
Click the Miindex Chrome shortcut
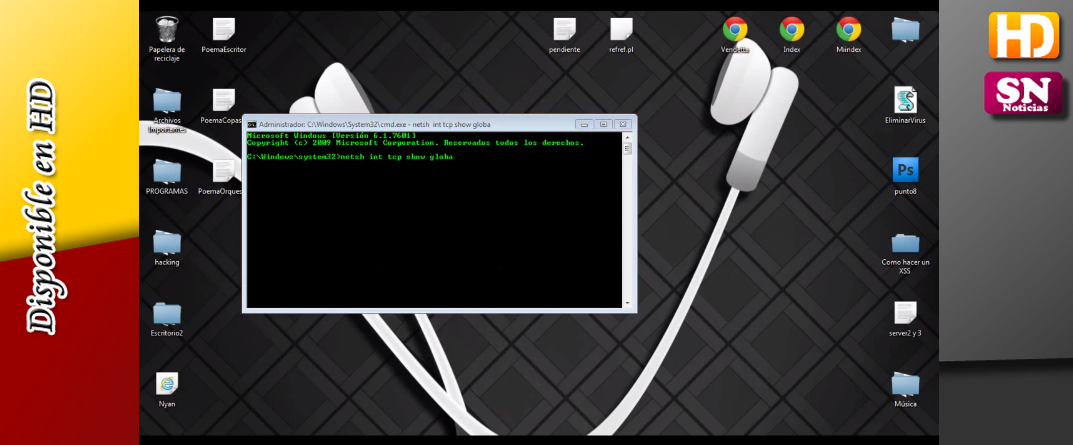click(849, 30)
